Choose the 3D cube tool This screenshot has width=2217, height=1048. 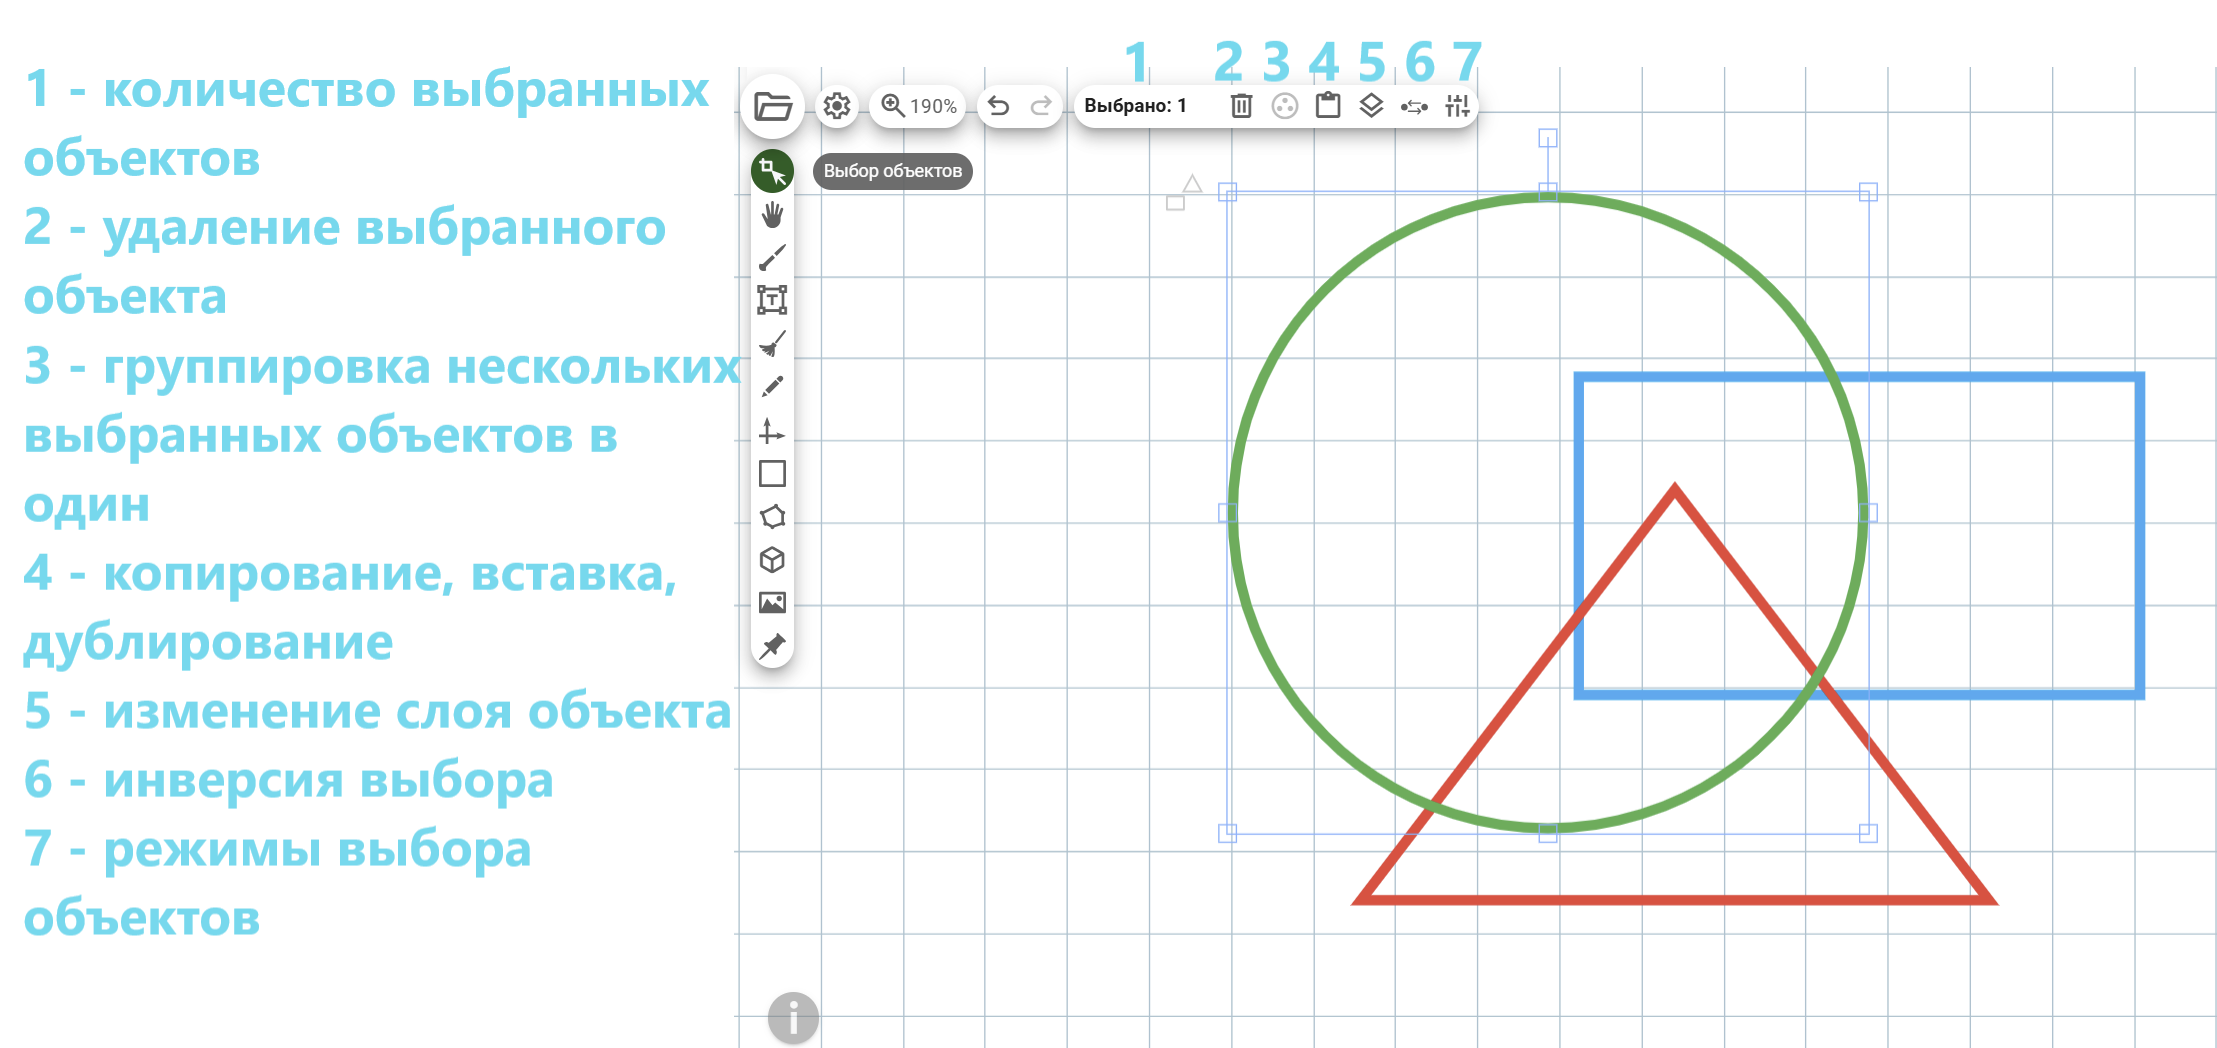click(772, 560)
